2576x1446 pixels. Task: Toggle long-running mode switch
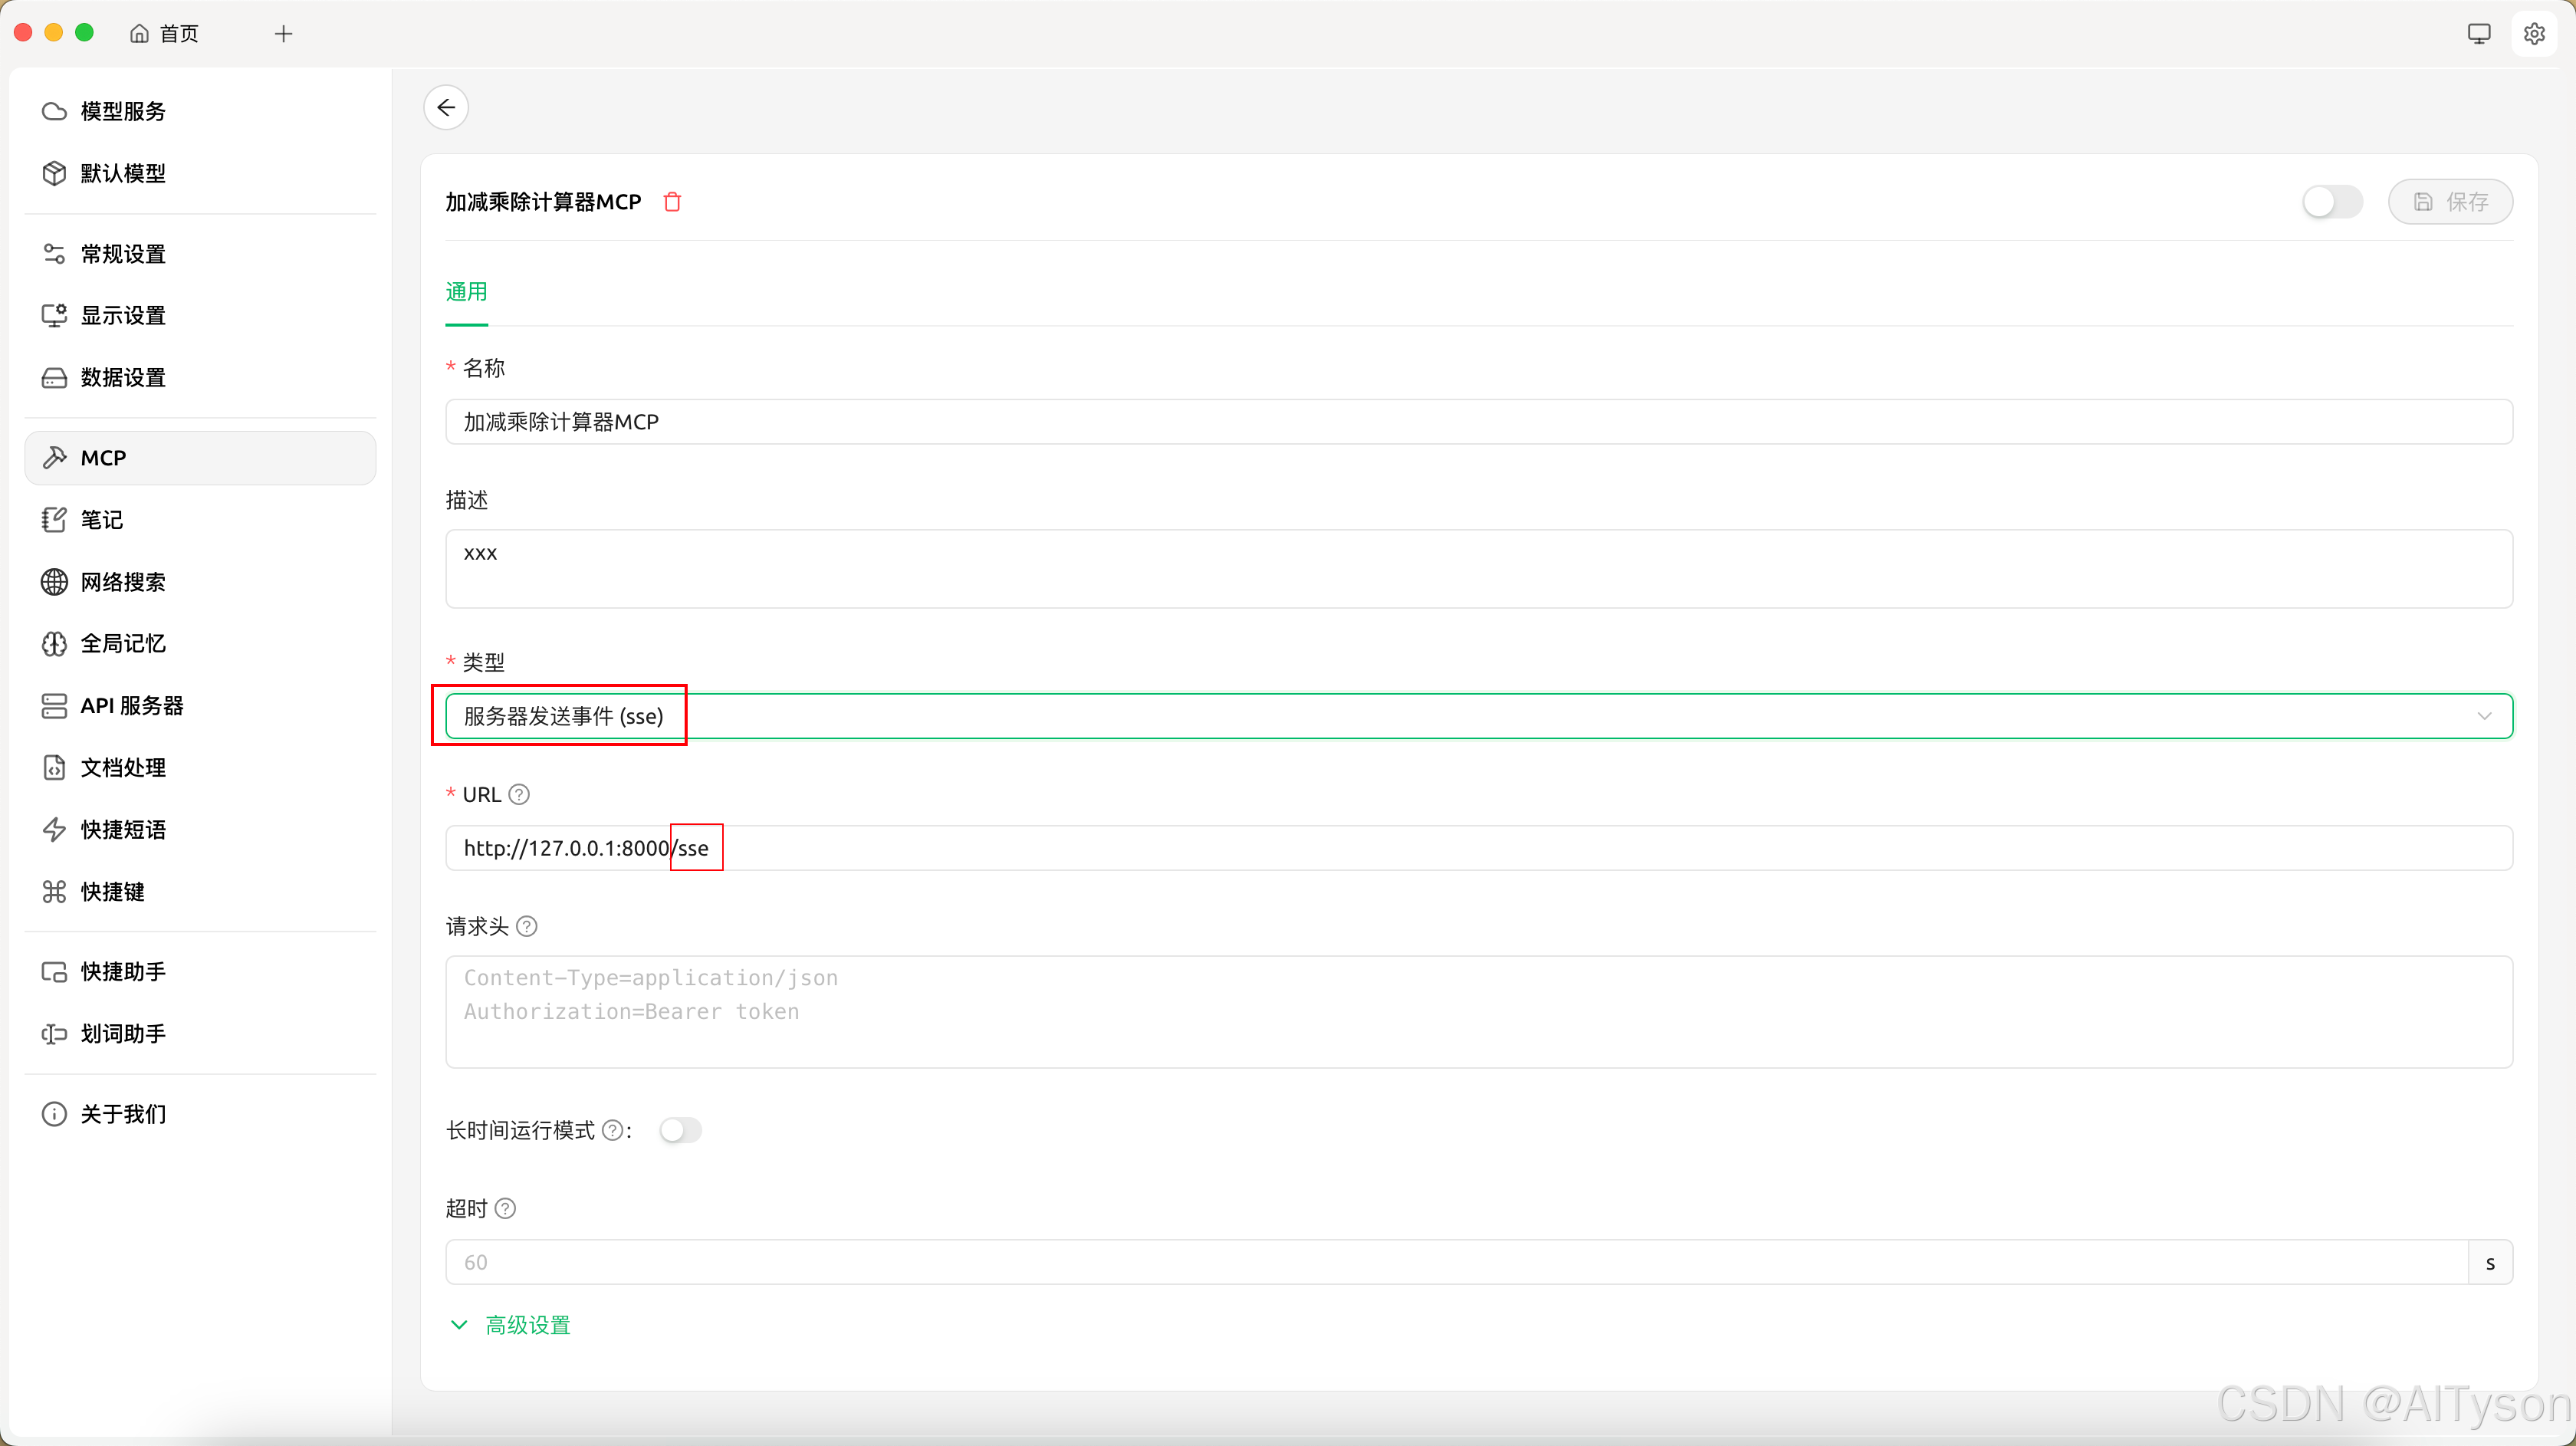click(x=680, y=1131)
